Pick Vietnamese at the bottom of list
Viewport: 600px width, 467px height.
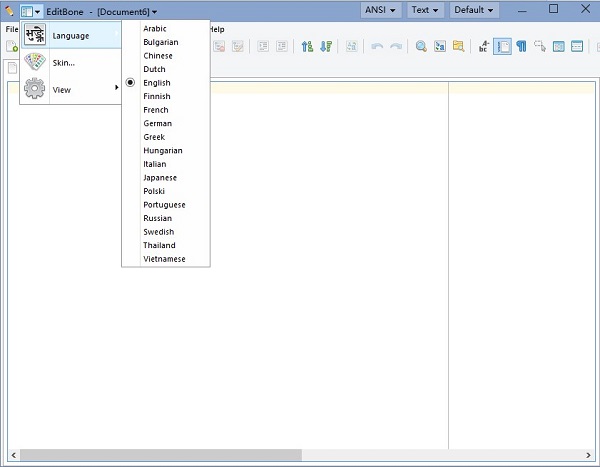pyautogui.click(x=164, y=259)
